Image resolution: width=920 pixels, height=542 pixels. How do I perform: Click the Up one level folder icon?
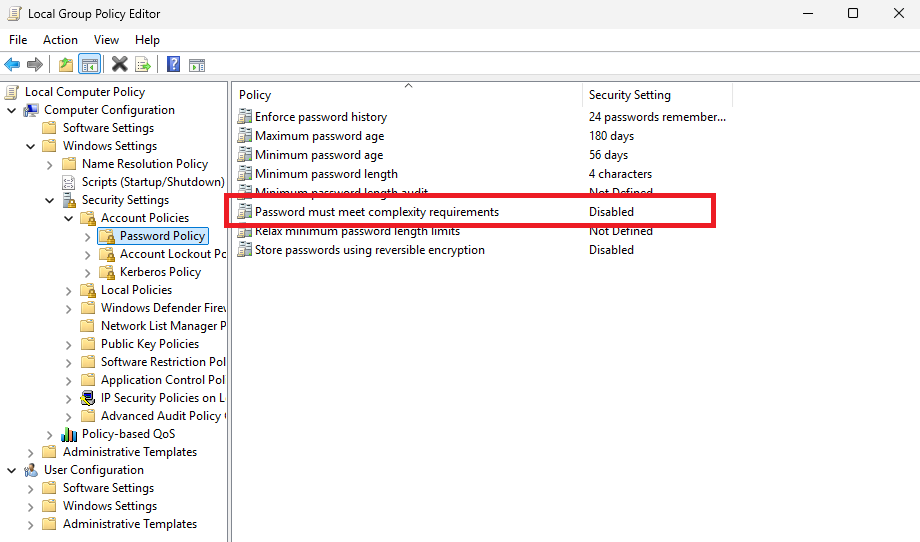point(66,65)
